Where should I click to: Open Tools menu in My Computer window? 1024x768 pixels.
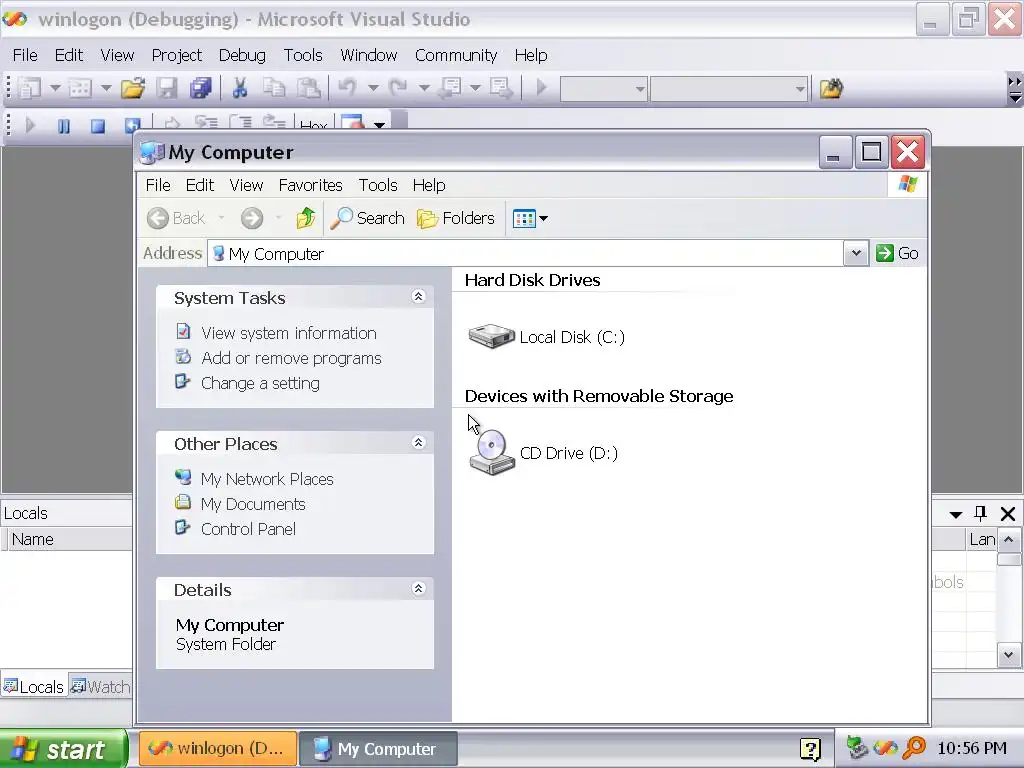[x=377, y=185]
